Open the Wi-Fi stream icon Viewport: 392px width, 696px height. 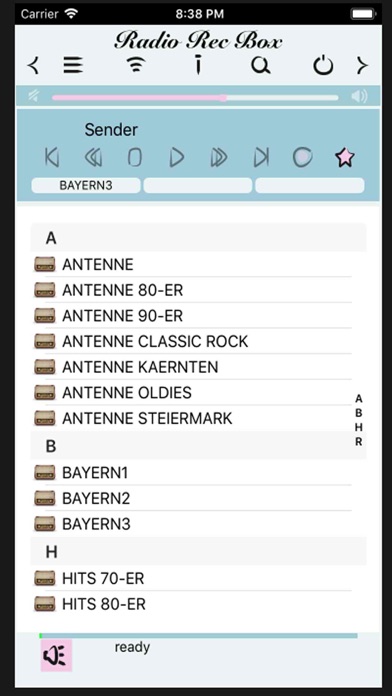coord(137,66)
